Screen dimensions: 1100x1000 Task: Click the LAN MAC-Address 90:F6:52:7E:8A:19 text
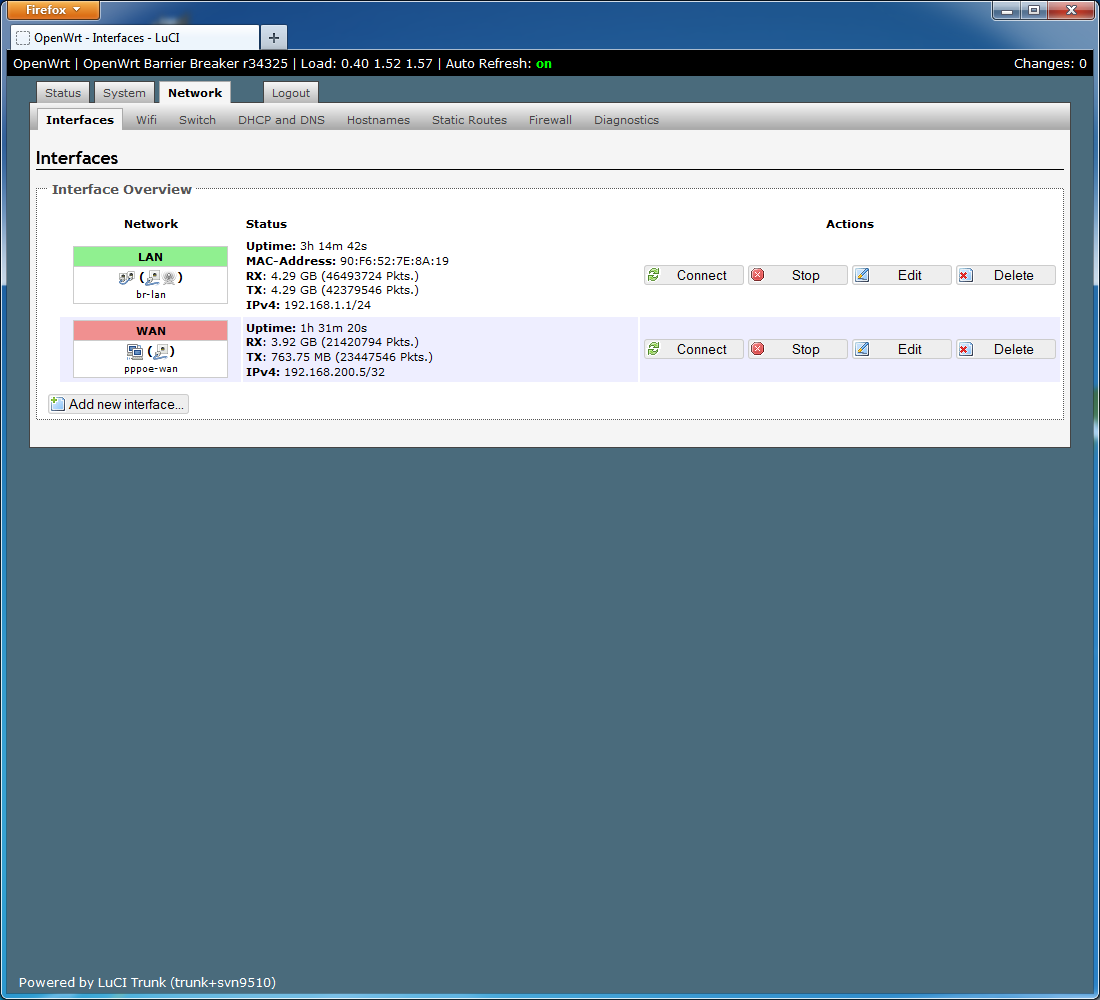347,261
